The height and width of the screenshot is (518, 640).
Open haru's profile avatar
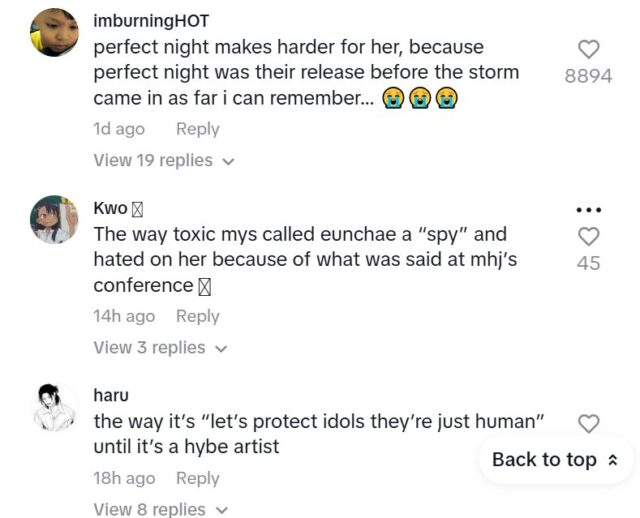pyautogui.click(x=54, y=407)
